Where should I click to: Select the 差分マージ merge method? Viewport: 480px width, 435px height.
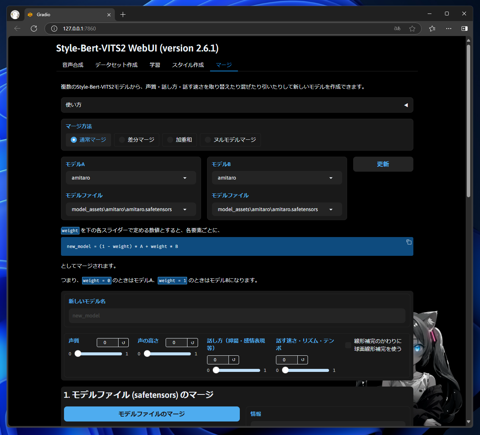point(137,140)
